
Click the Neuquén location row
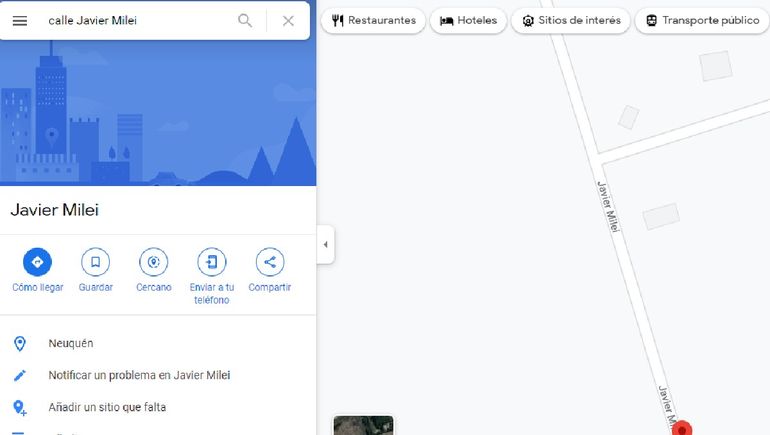(x=70, y=343)
